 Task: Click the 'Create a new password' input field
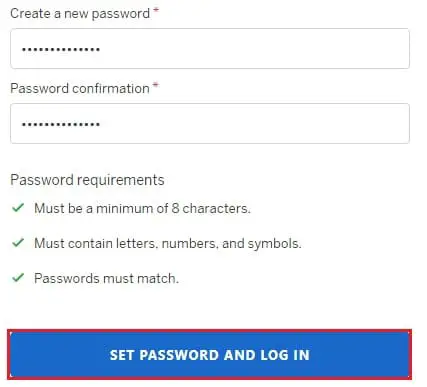click(210, 49)
